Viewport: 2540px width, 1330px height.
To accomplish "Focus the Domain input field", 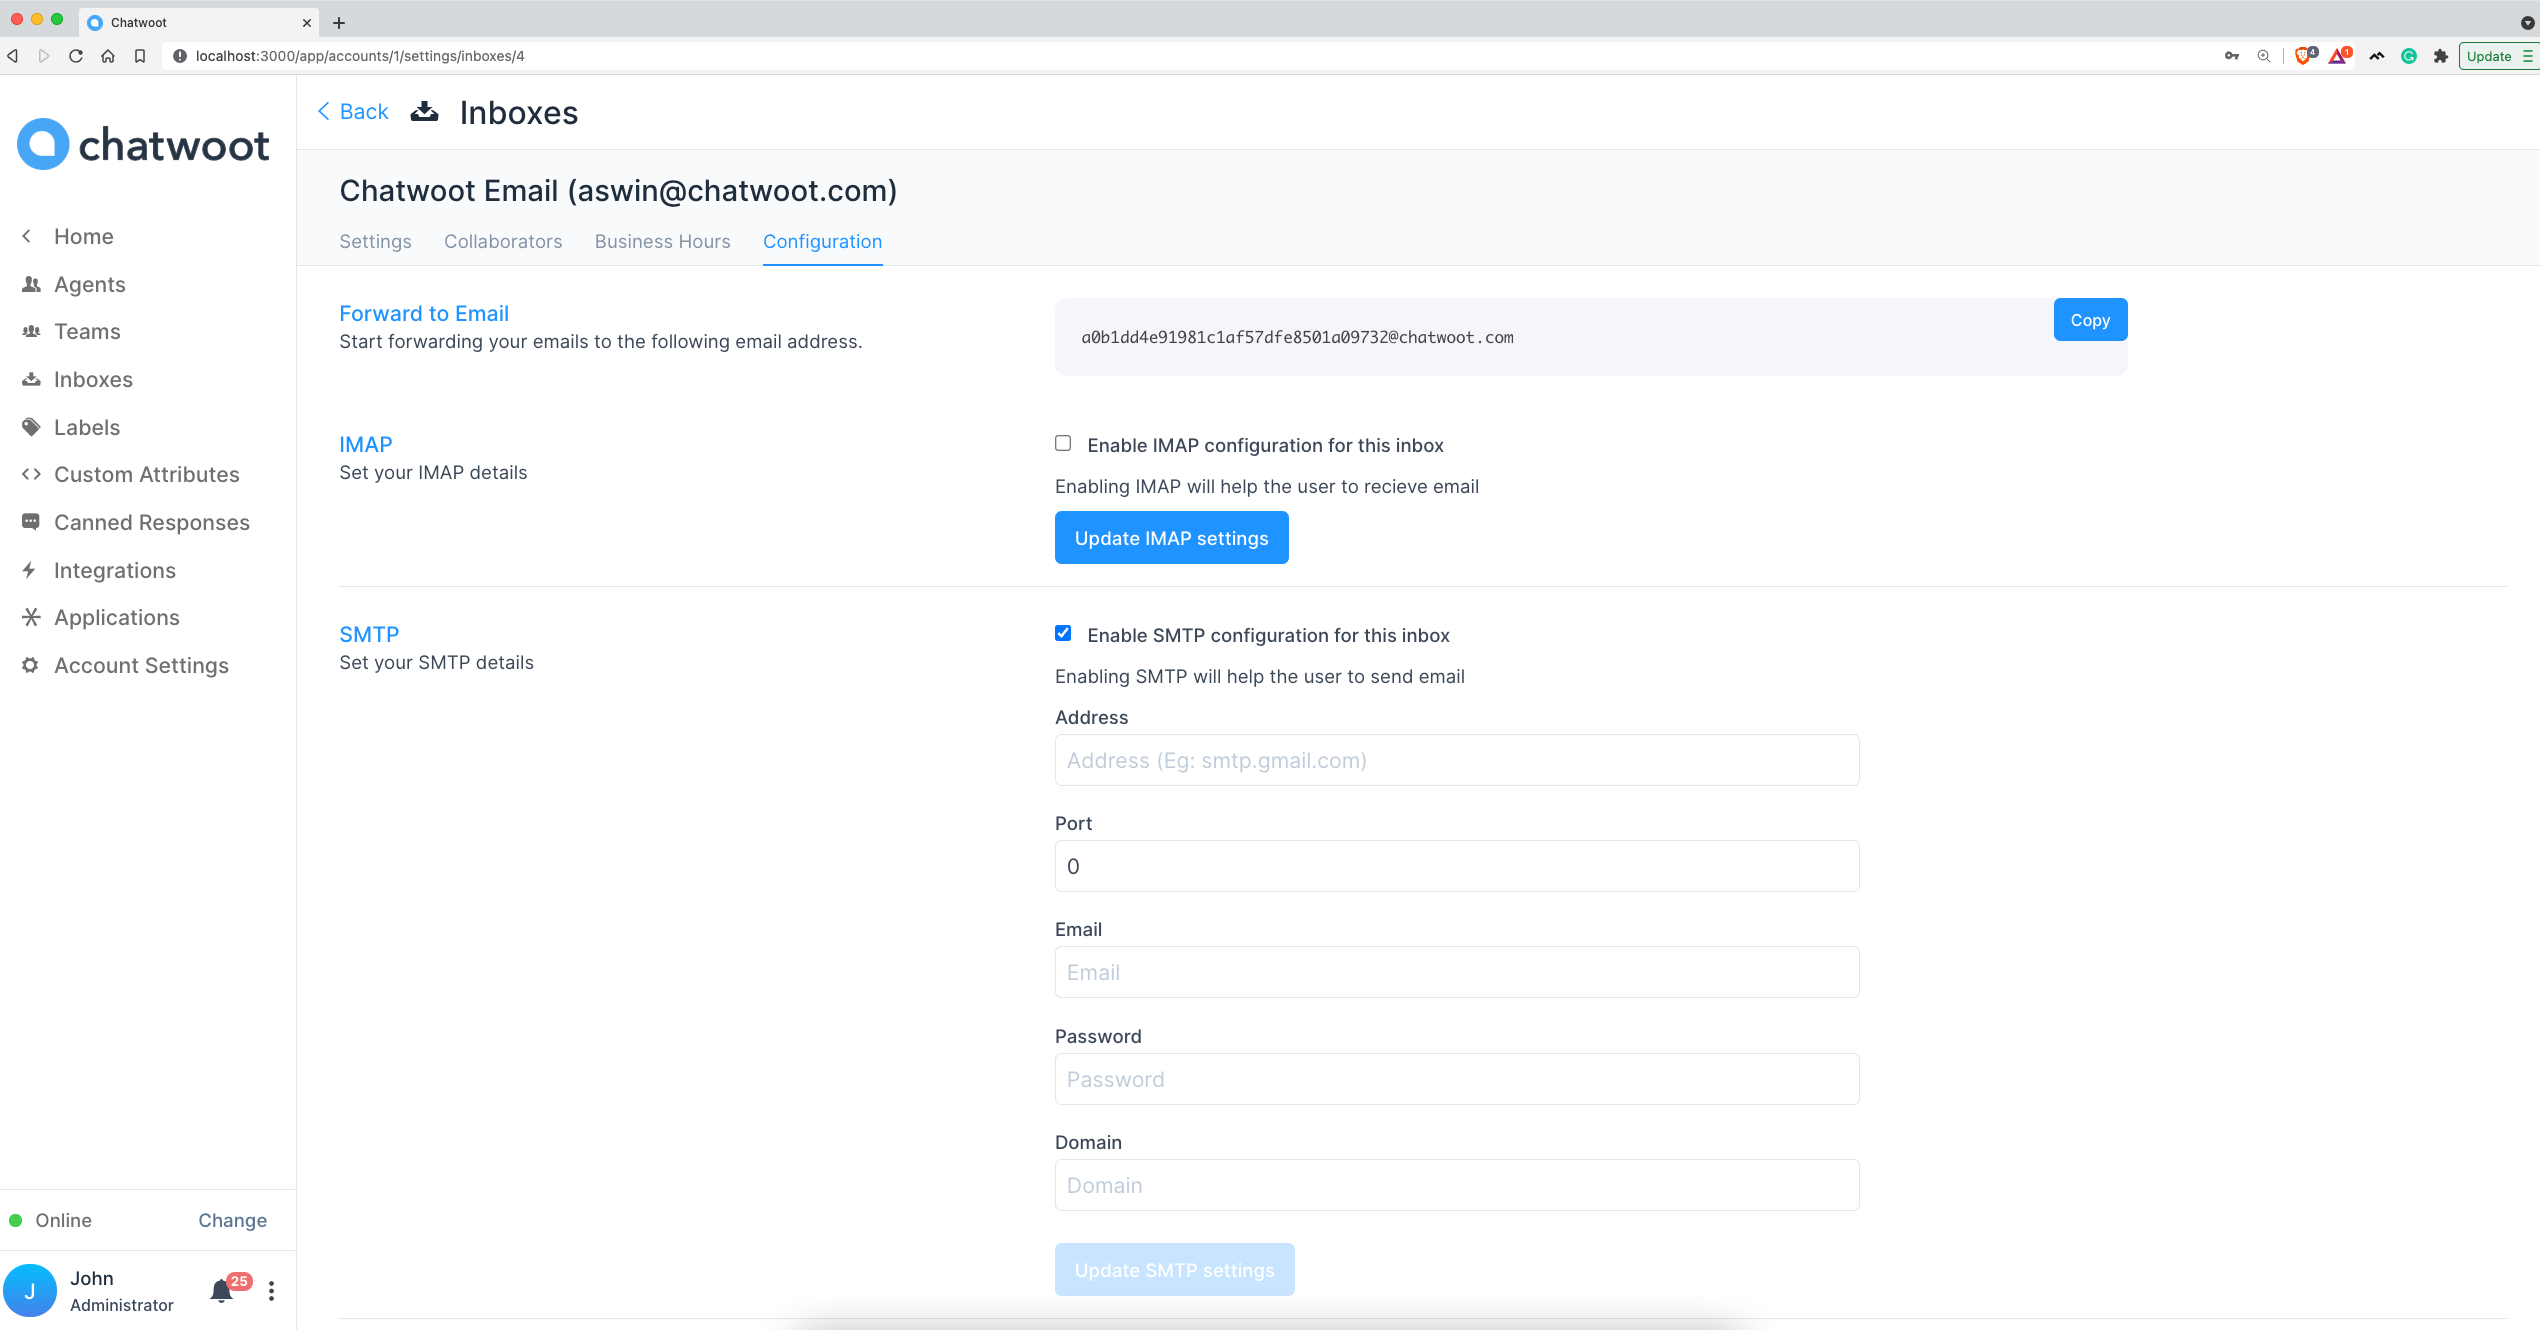I will point(1457,1185).
